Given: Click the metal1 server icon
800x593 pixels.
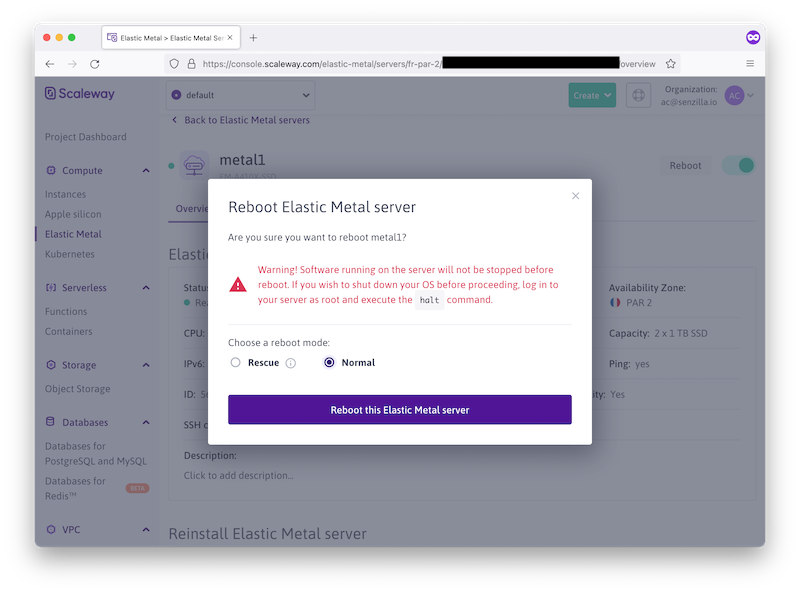Looking at the screenshot, I should [x=194, y=165].
